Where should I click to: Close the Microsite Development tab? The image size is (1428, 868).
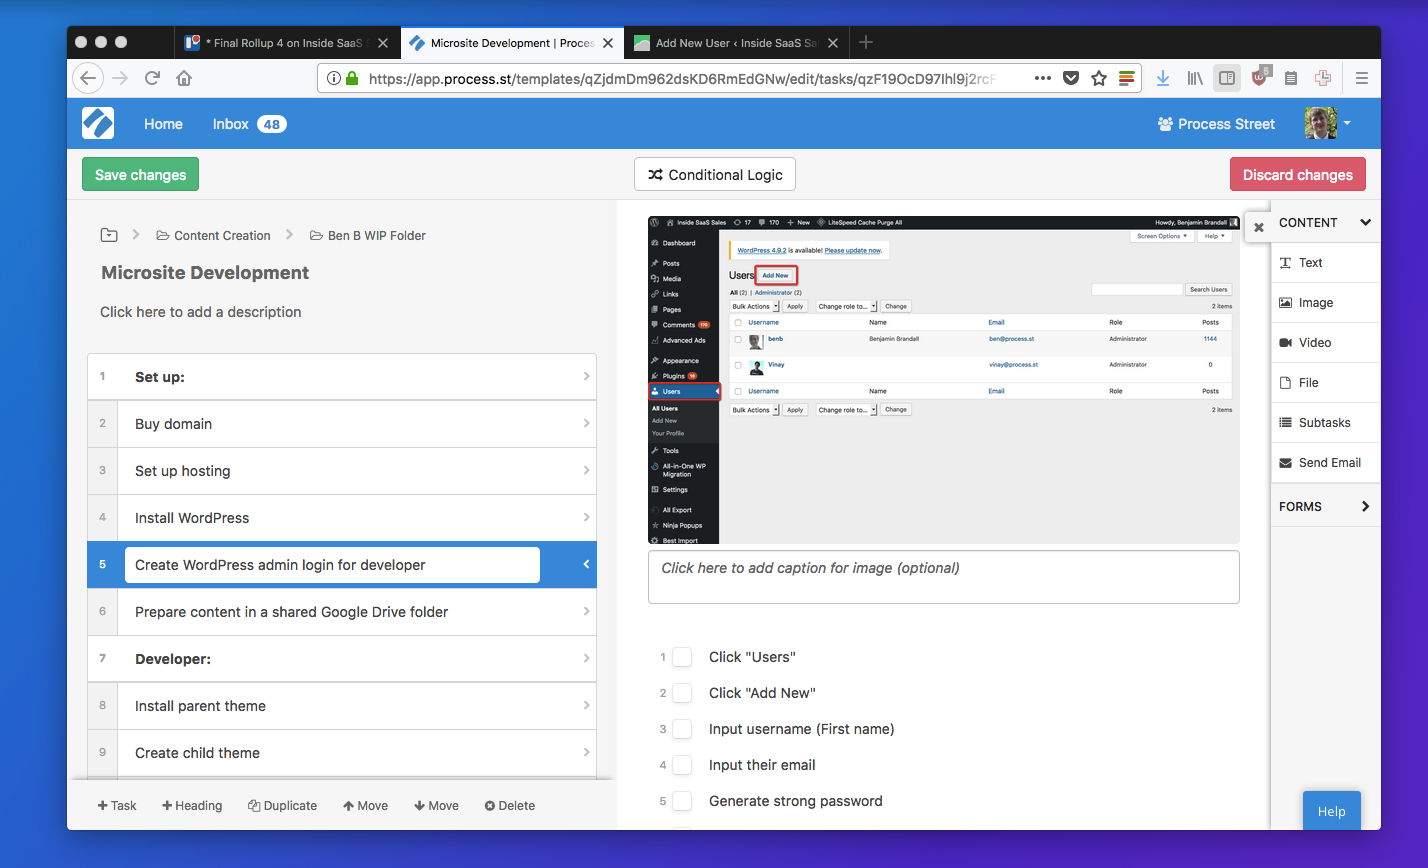(x=610, y=43)
